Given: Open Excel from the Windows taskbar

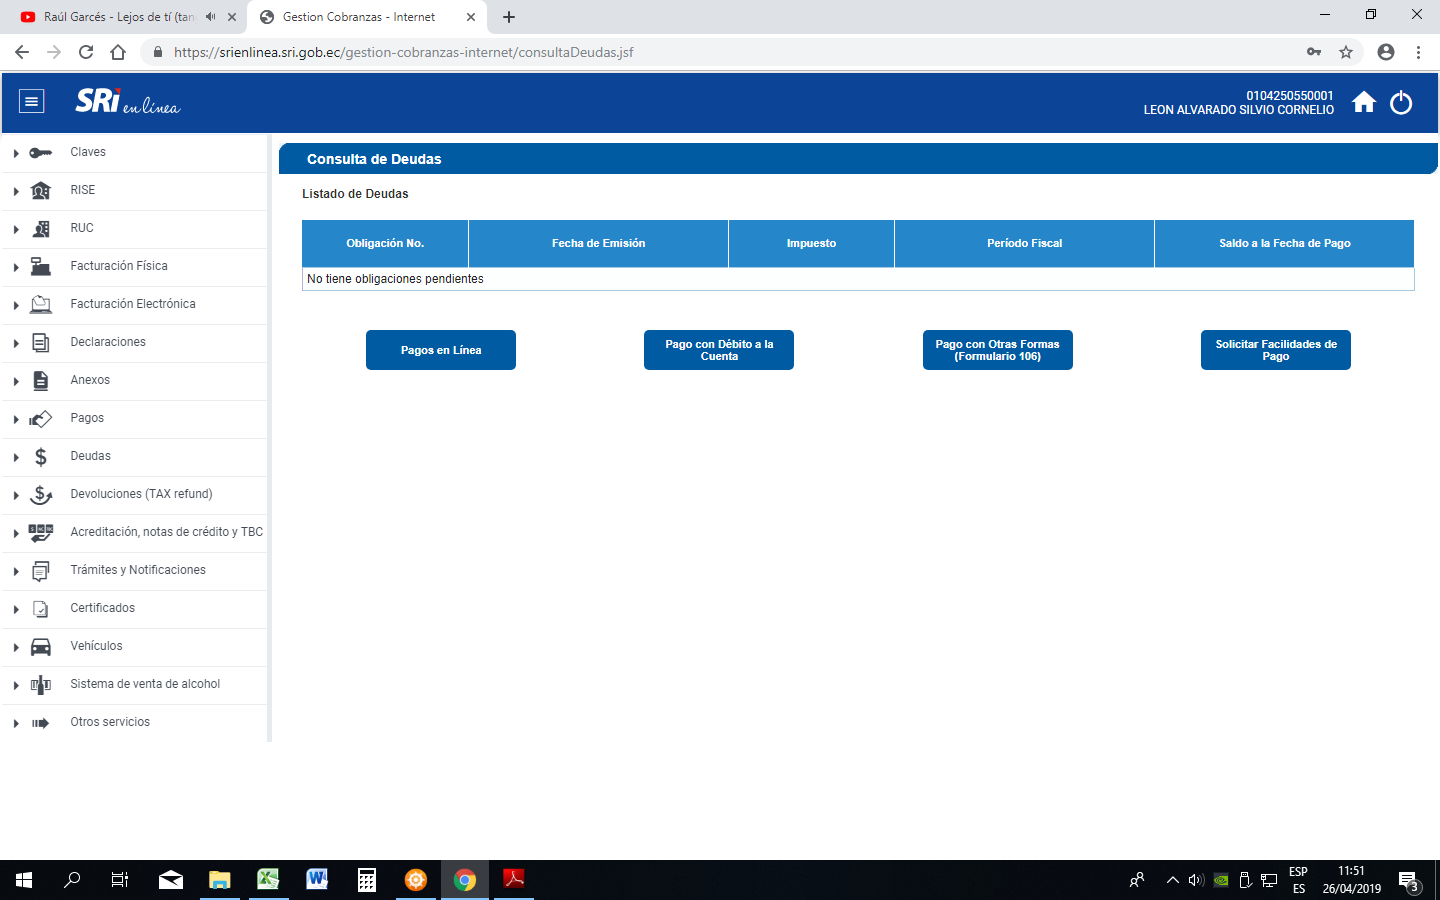Looking at the screenshot, I should pos(268,880).
